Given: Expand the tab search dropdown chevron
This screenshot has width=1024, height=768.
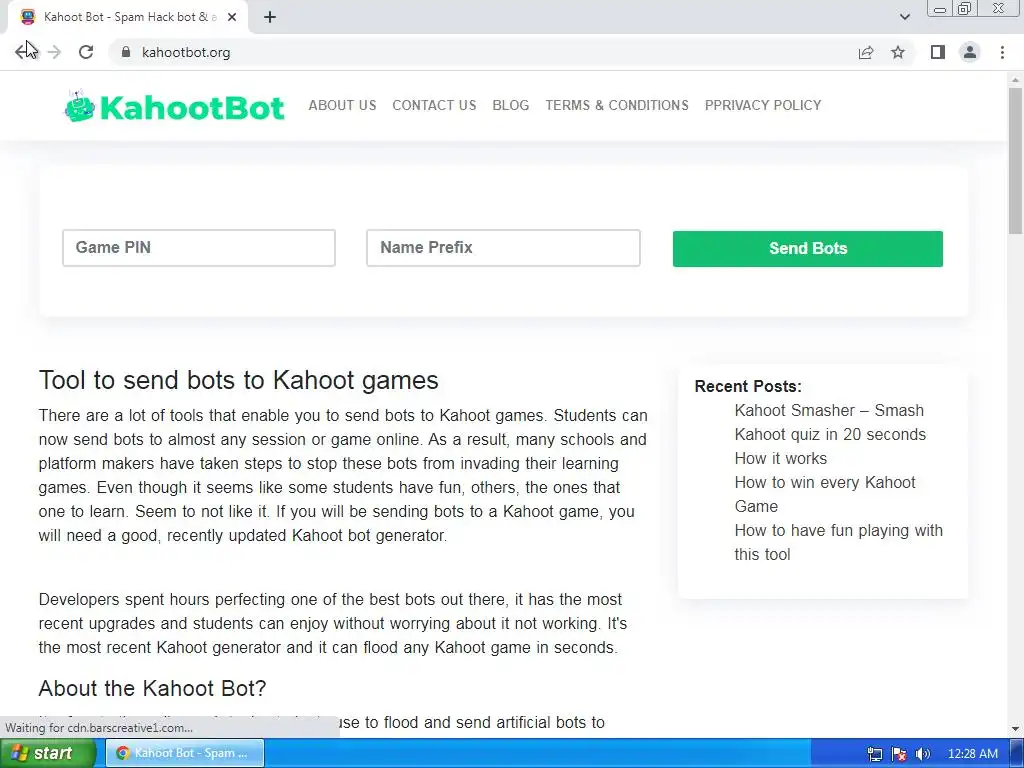Looking at the screenshot, I should 904,17.
